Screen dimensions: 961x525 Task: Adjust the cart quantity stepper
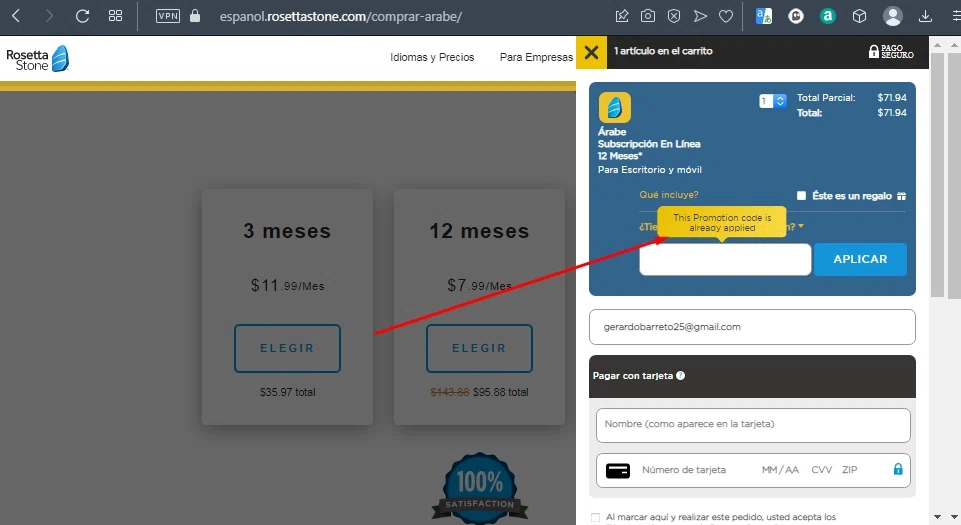[x=772, y=101]
